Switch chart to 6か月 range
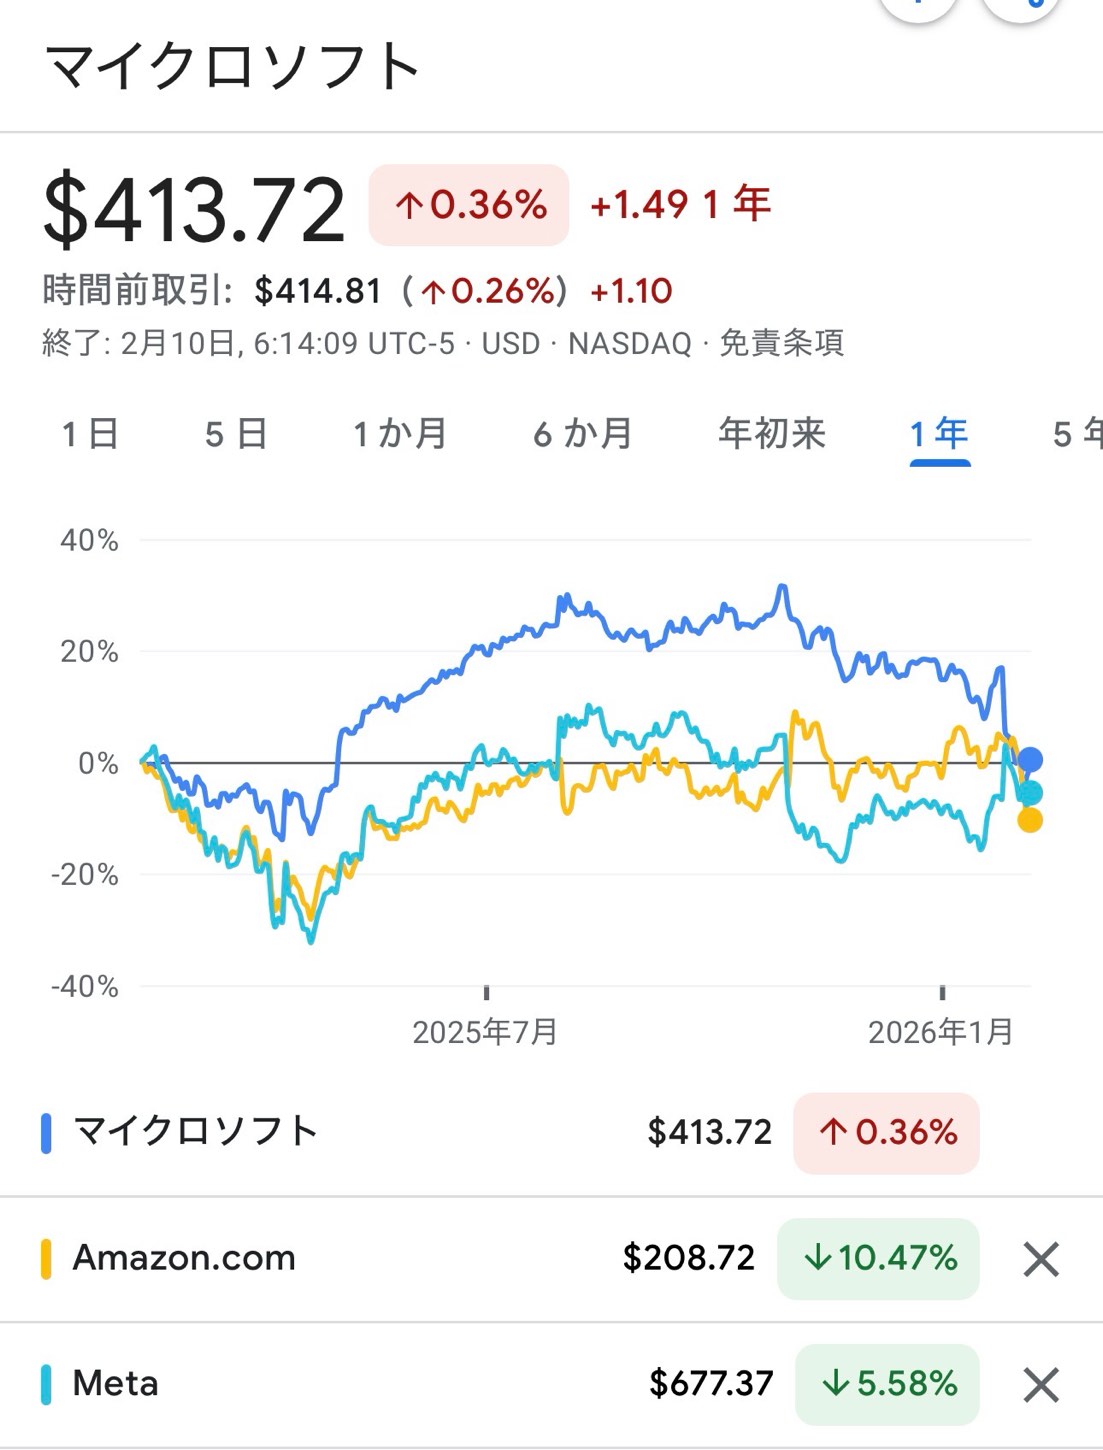Screen dimensions: 1103x1450 [x=583, y=434]
